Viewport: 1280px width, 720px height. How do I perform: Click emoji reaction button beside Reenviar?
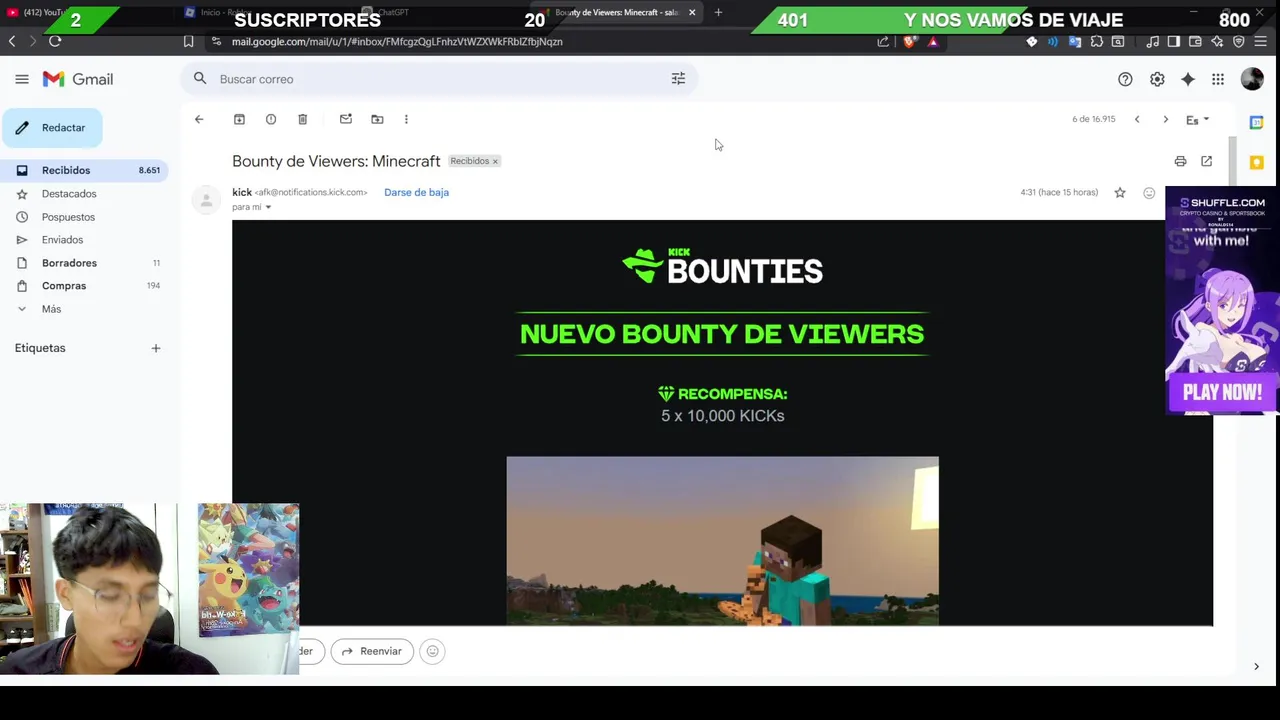pyautogui.click(x=432, y=651)
